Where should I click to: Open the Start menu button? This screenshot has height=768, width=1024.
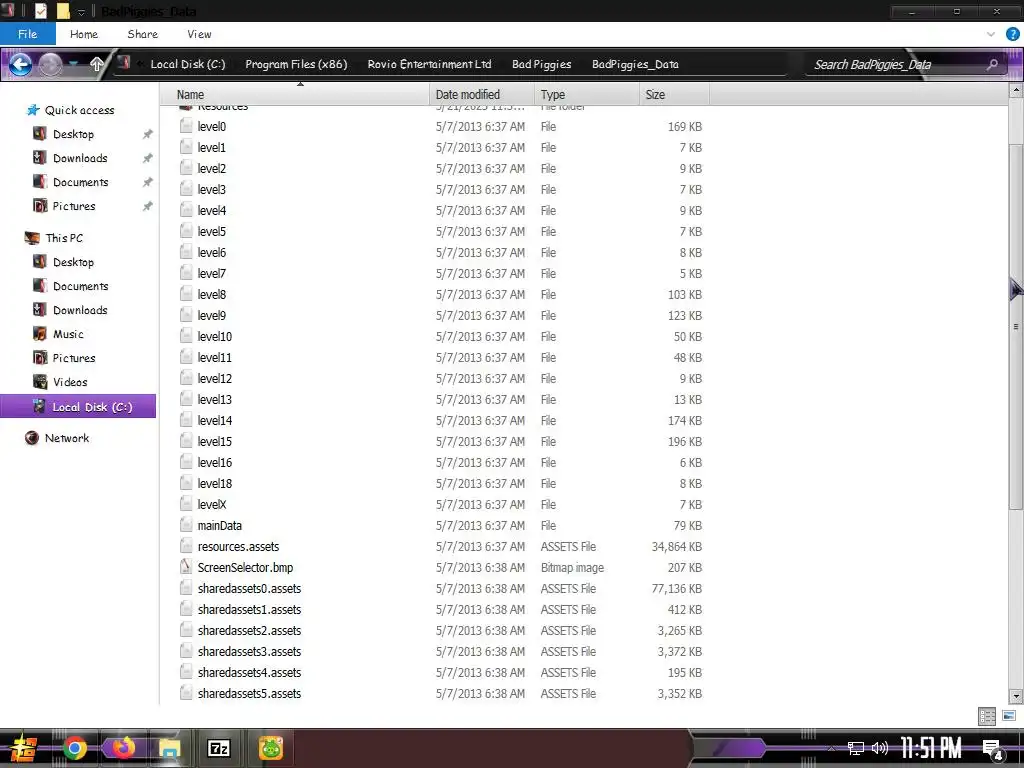[23, 748]
